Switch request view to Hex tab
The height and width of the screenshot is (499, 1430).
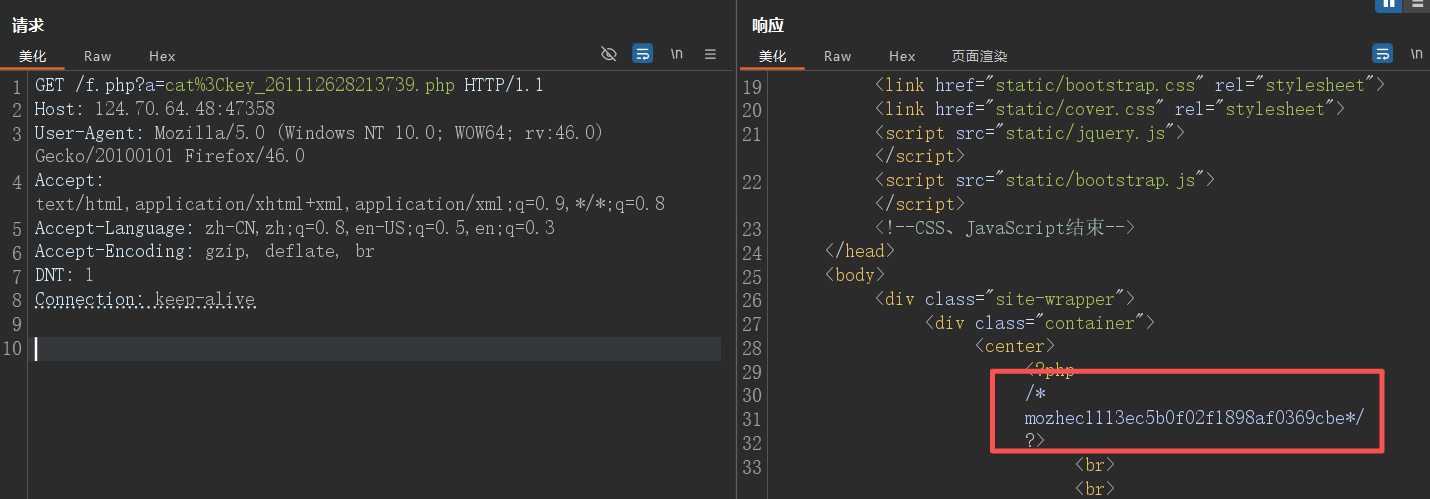(162, 57)
